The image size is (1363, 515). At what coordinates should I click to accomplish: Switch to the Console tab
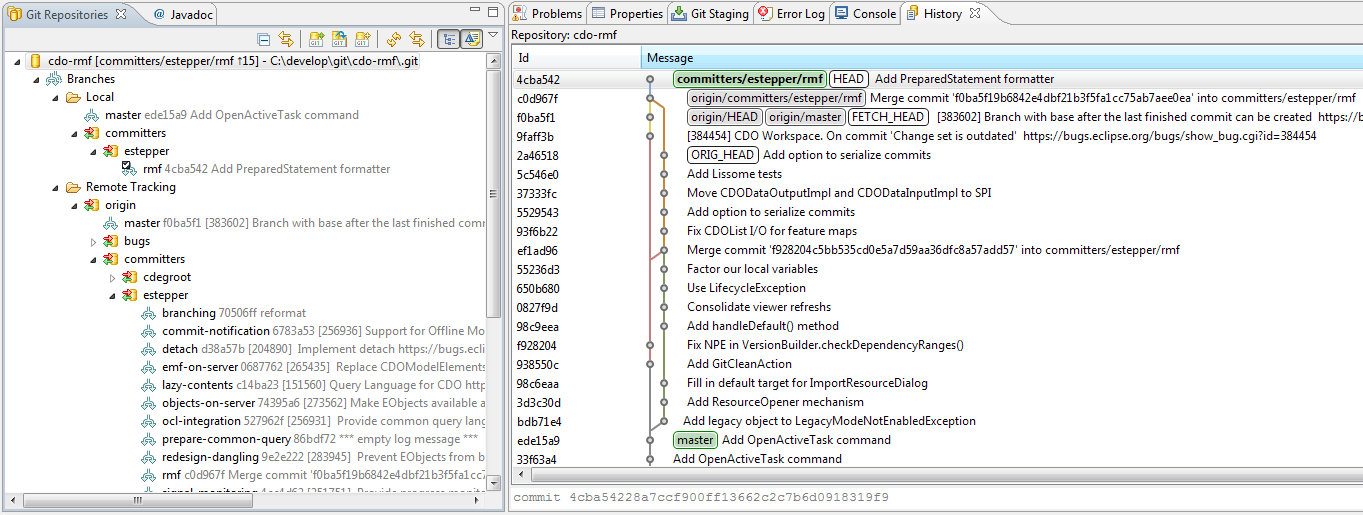866,14
